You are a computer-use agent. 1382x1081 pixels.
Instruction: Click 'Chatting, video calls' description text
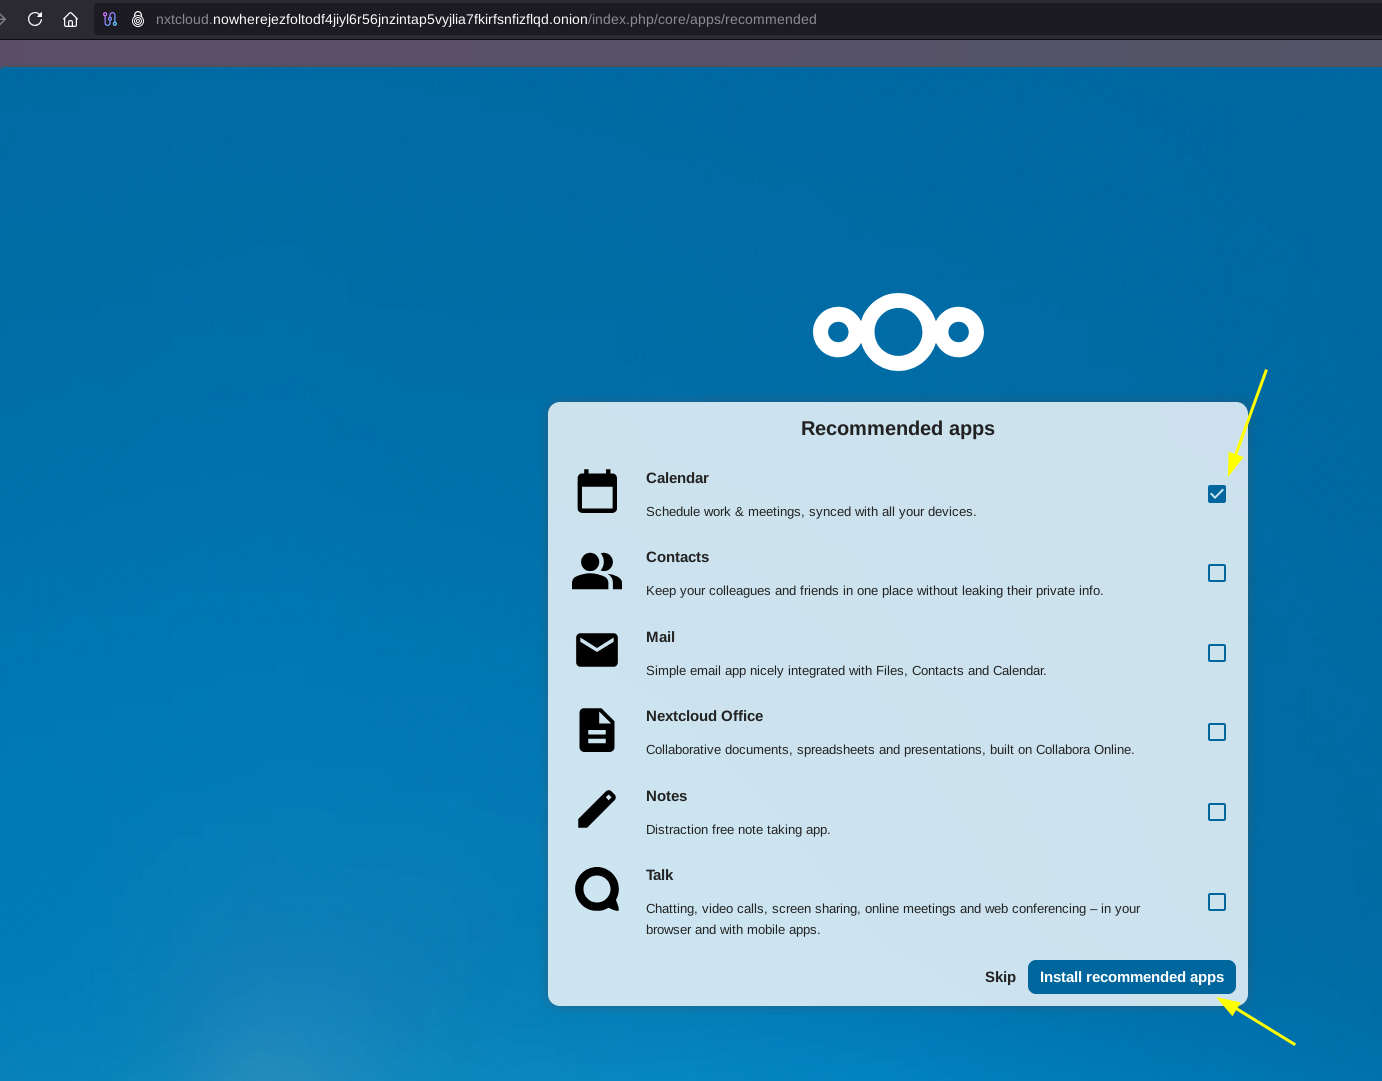pos(893,919)
